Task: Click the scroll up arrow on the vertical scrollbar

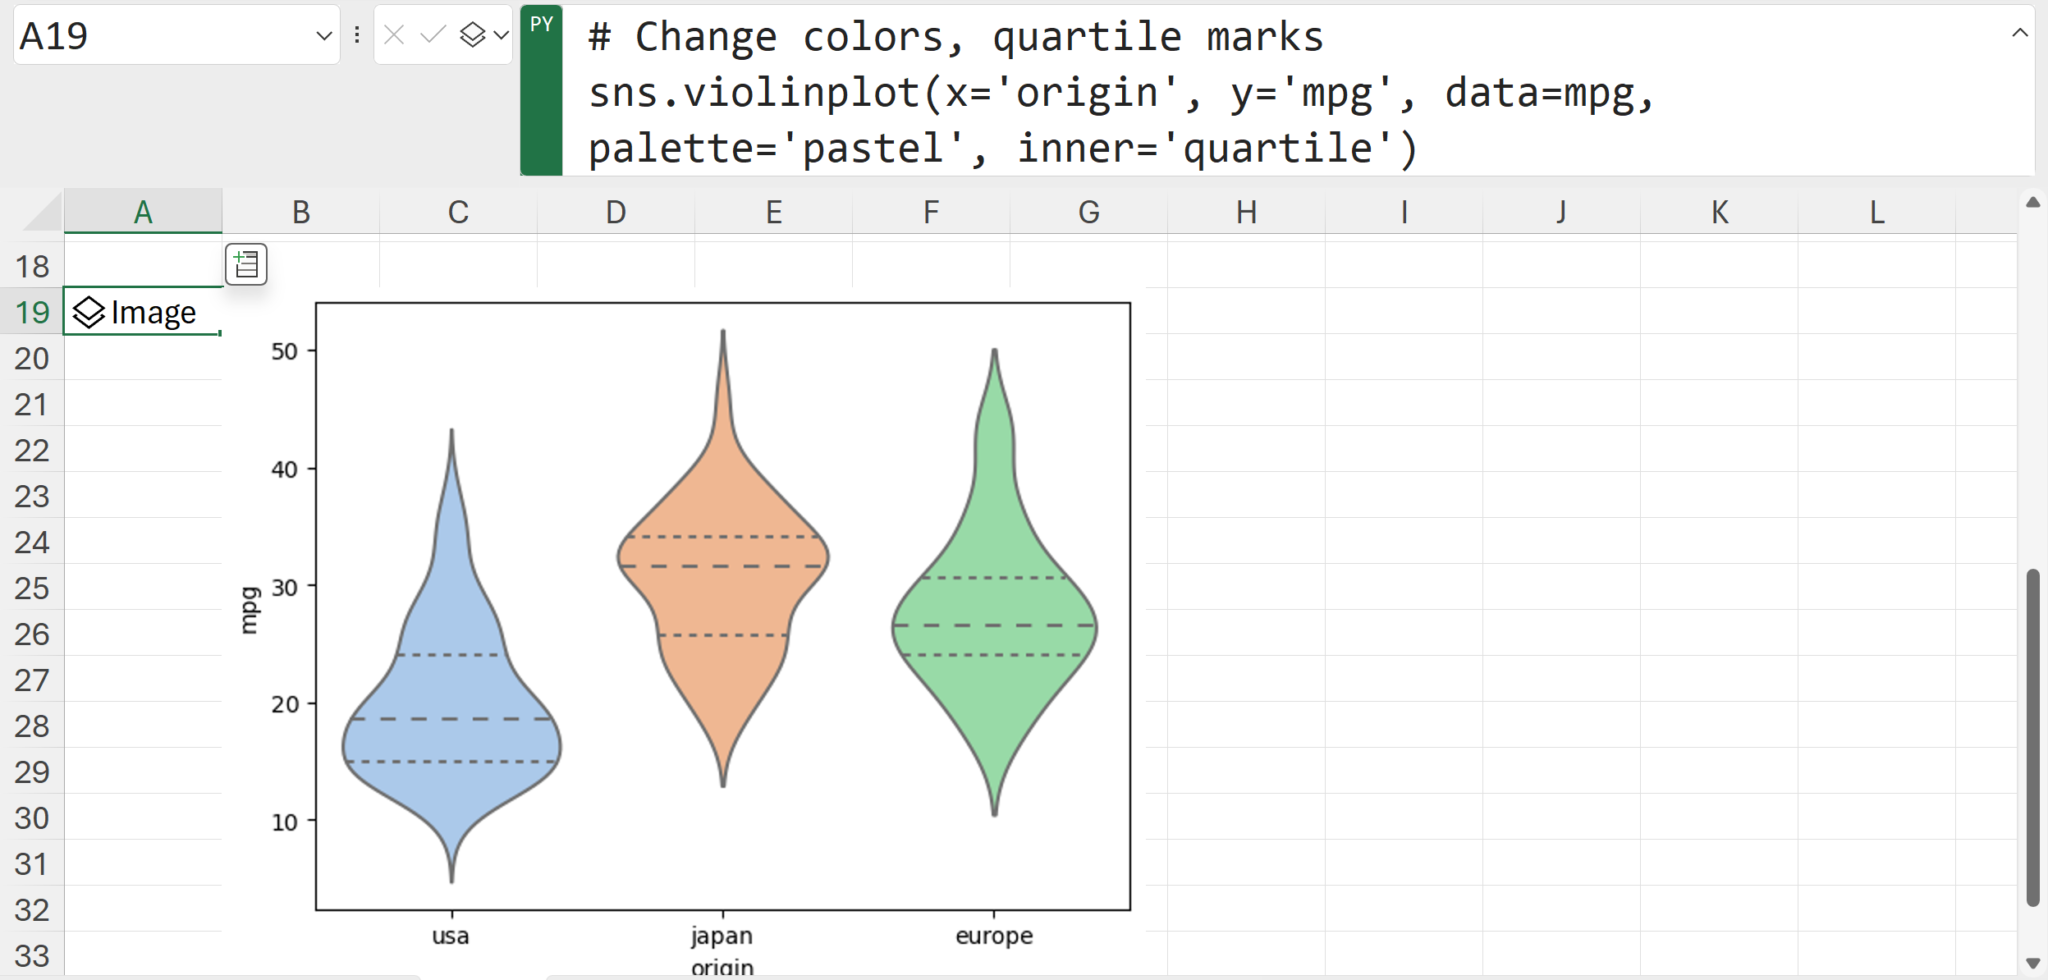Action: (x=2033, y=202)
